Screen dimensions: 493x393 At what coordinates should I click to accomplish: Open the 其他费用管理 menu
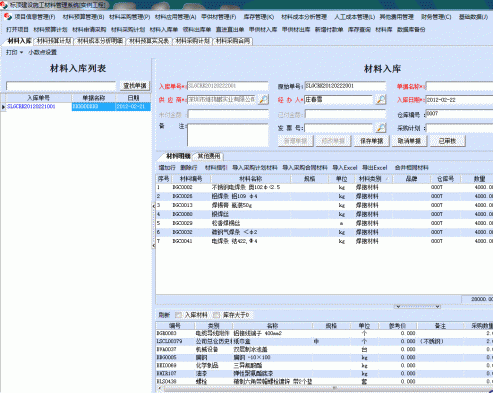[x=396, y=17]
